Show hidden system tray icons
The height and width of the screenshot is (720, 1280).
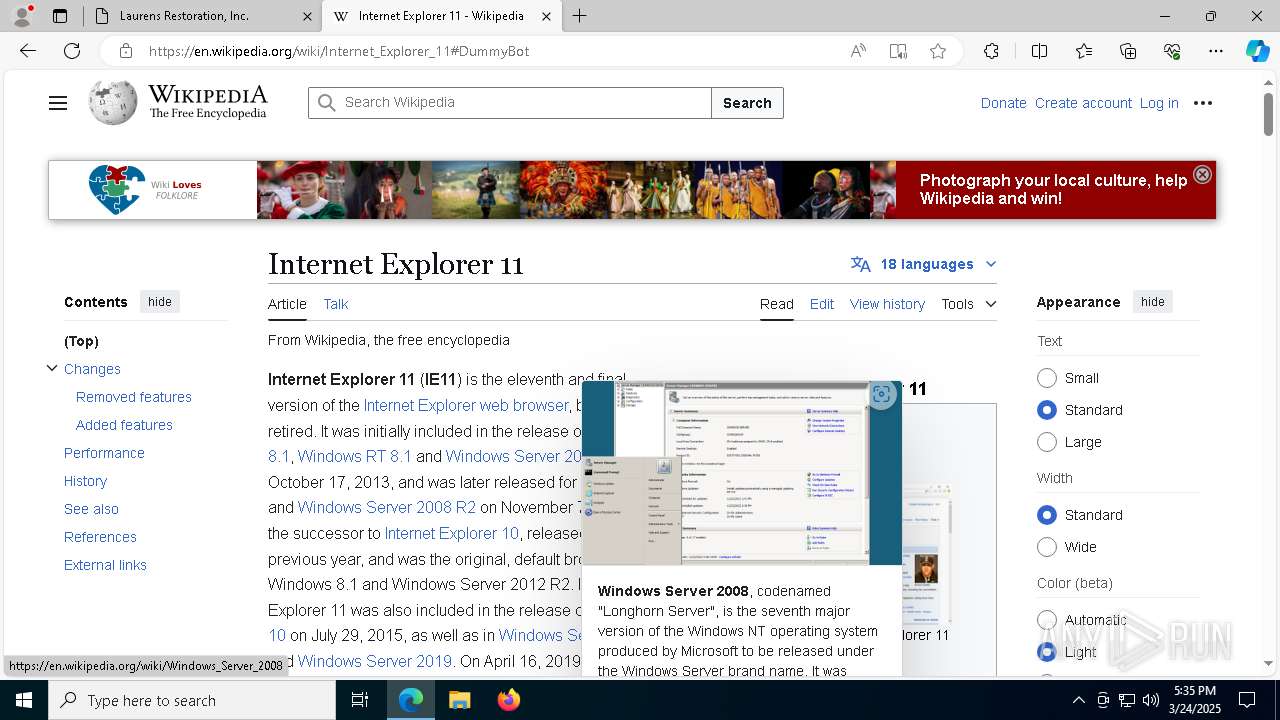(1078, 700)
